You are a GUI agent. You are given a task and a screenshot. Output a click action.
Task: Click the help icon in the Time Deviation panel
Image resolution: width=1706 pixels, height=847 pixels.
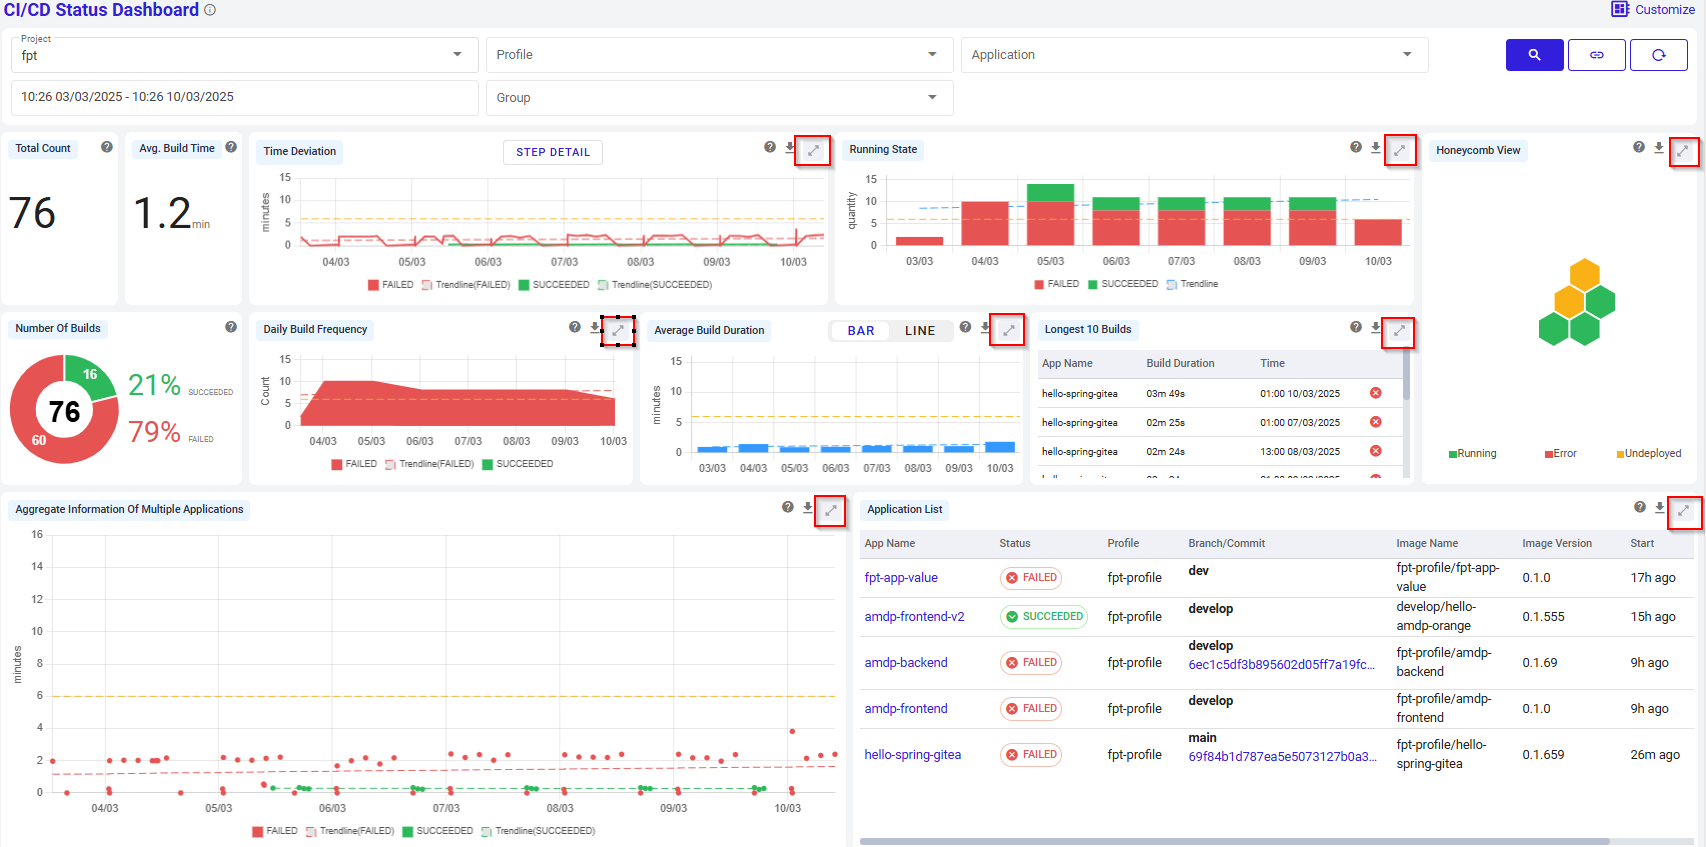(x=770, y=147)
